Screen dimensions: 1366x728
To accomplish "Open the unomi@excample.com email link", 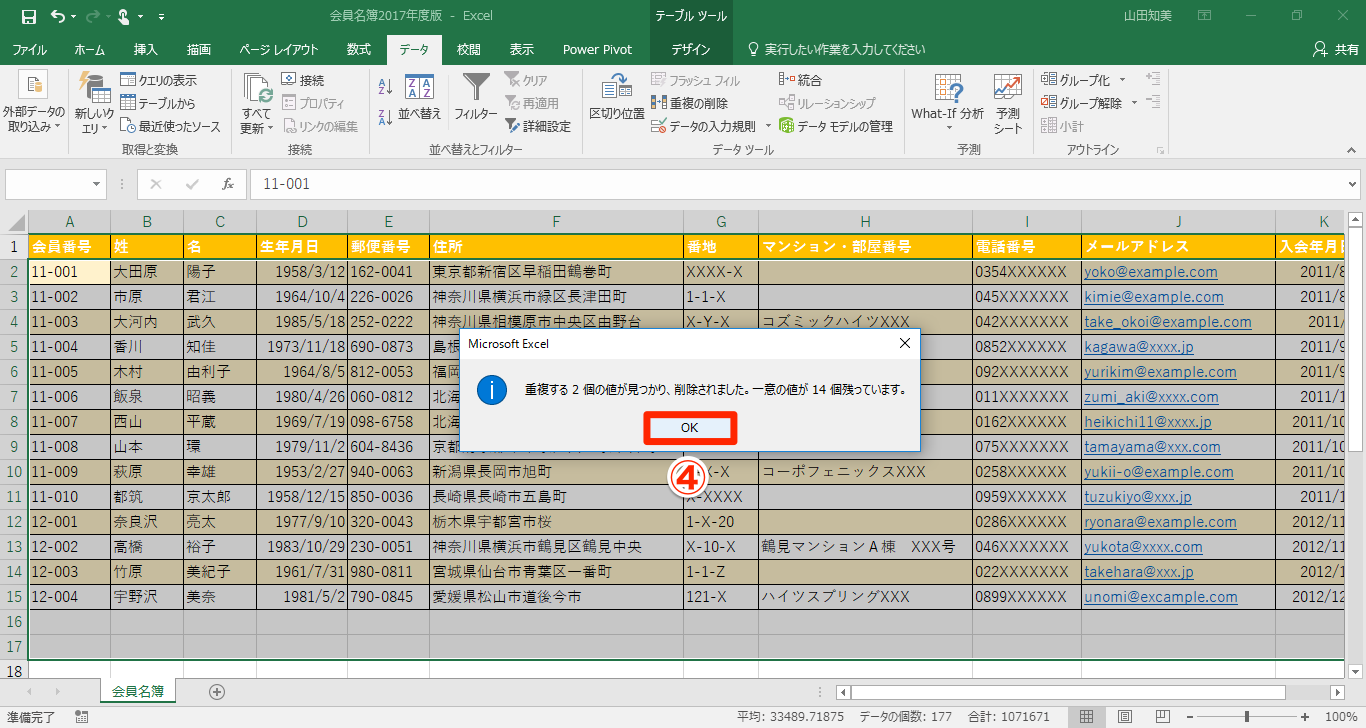I will pos(1160,597).
